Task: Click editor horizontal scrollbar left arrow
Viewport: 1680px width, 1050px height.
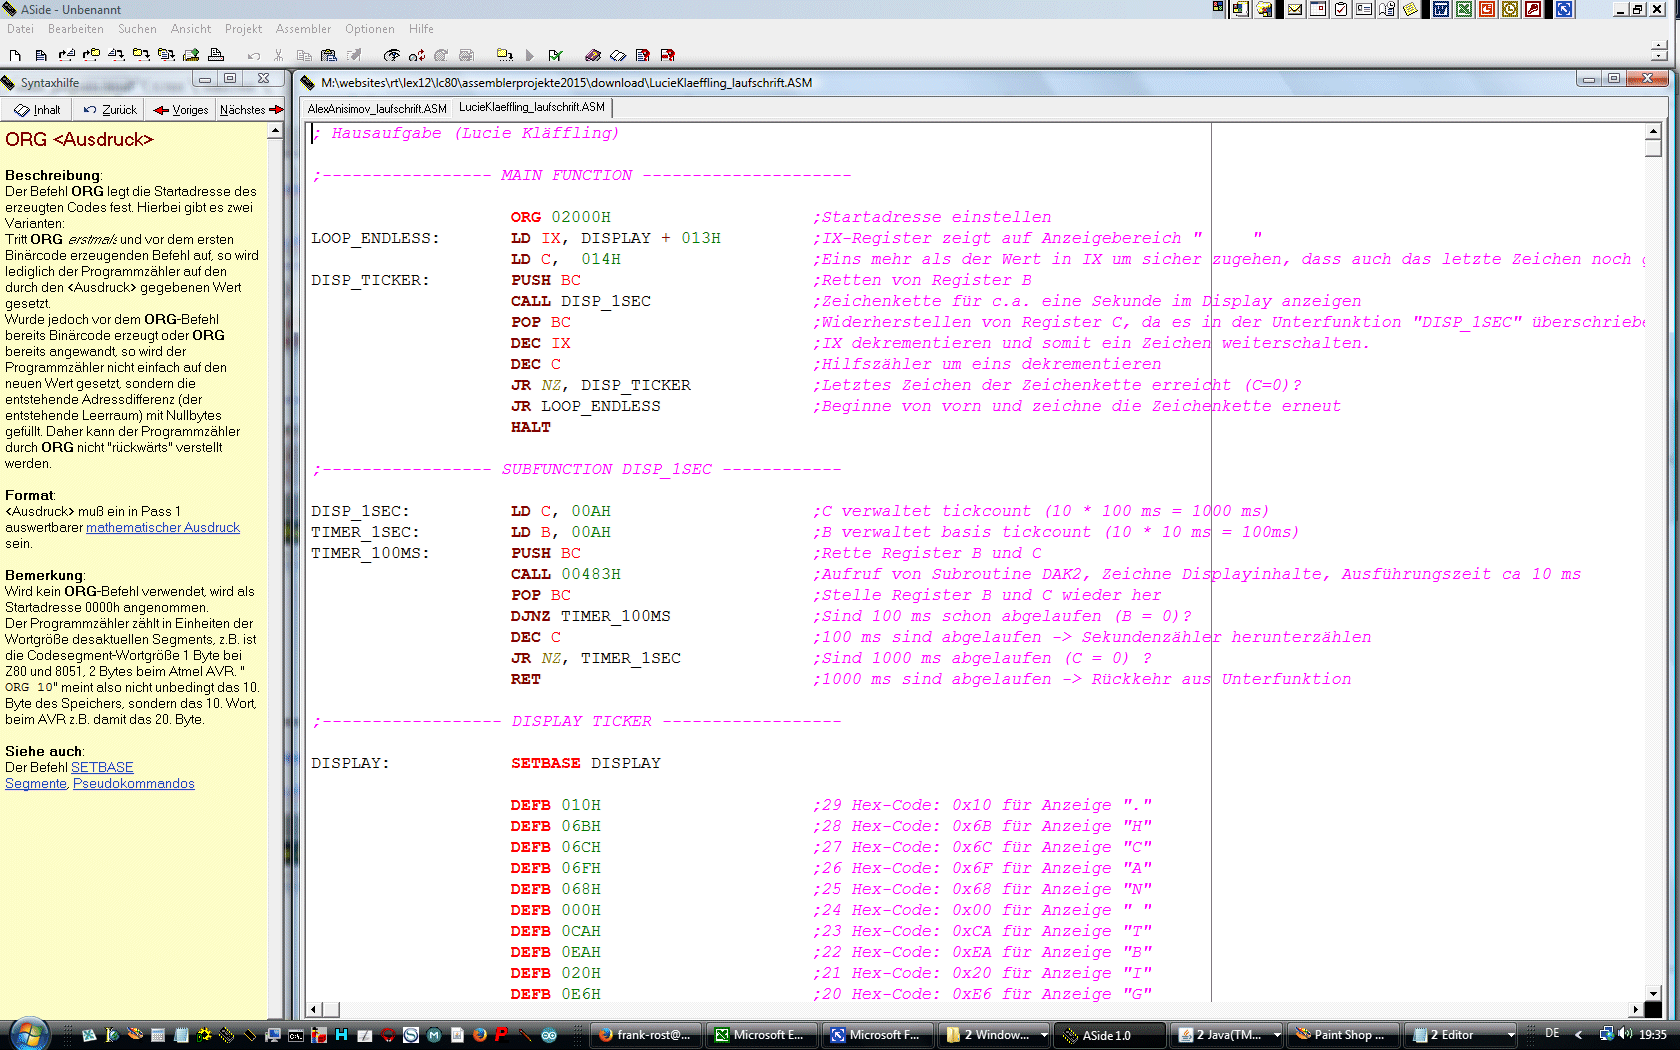Action: 314,1010
